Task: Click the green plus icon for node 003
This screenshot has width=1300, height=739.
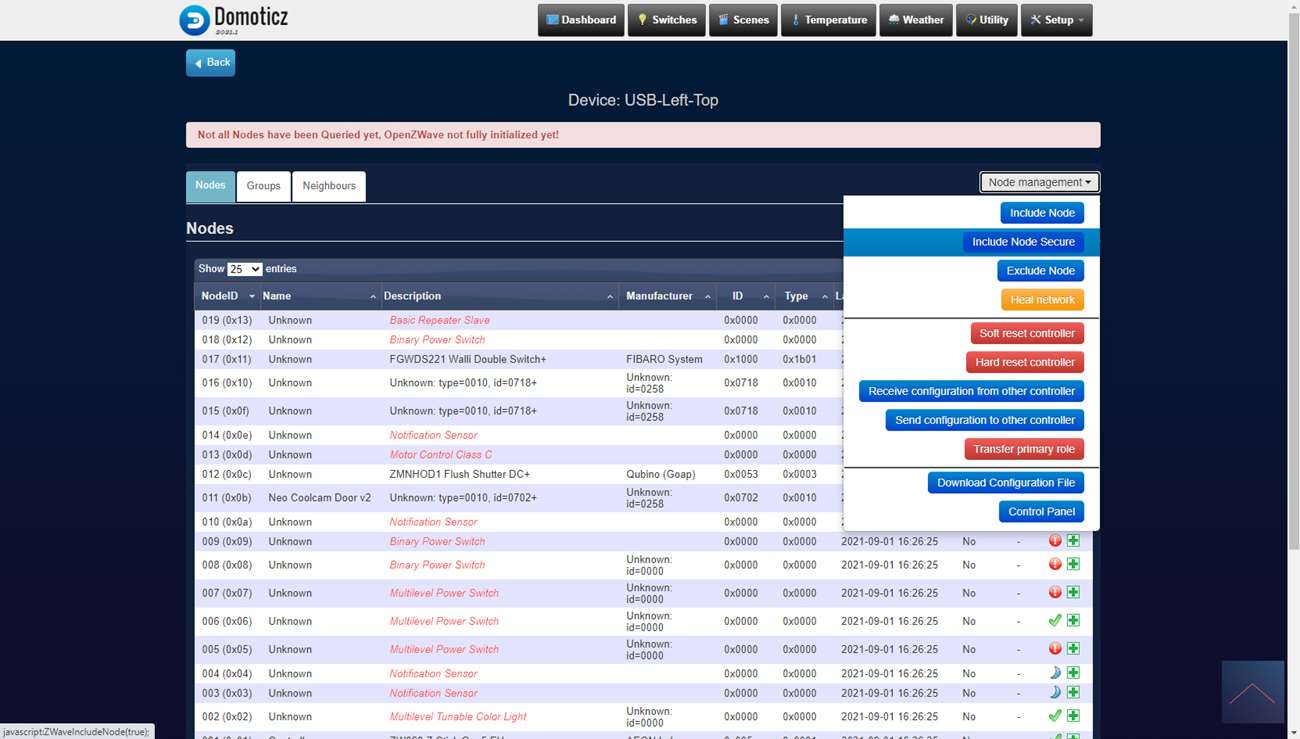Action: (x=1073, y=692)
